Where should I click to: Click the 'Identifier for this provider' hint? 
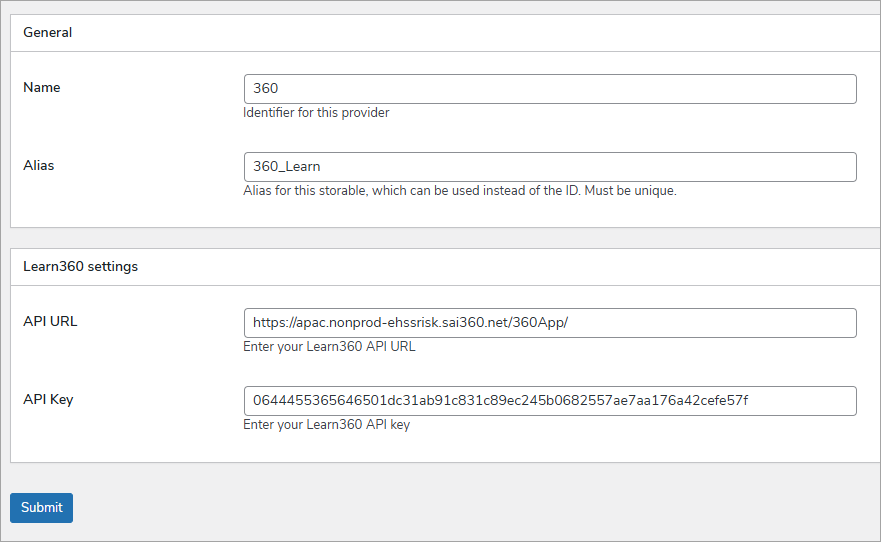pos(316,113)
